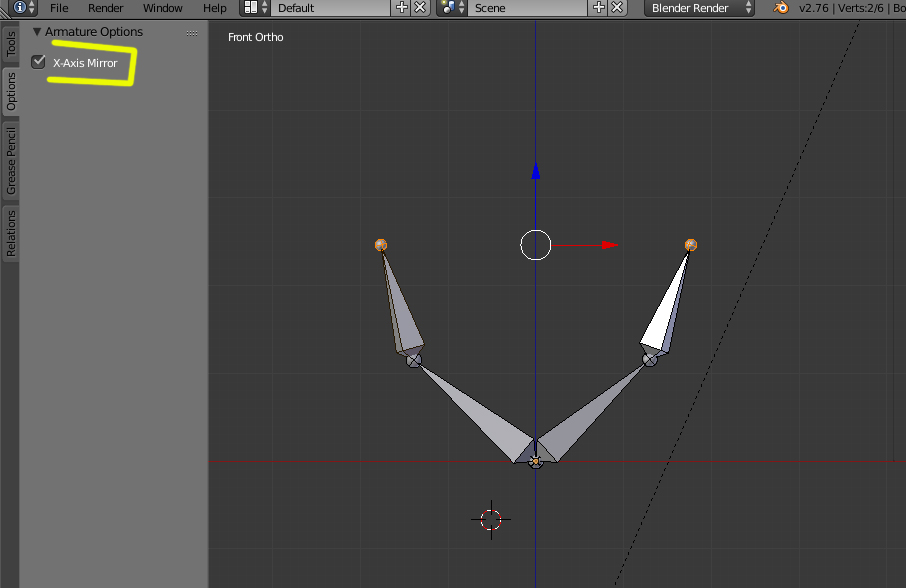
Task: Collapse the Armature Options panel
Action: tap(37, 32)
